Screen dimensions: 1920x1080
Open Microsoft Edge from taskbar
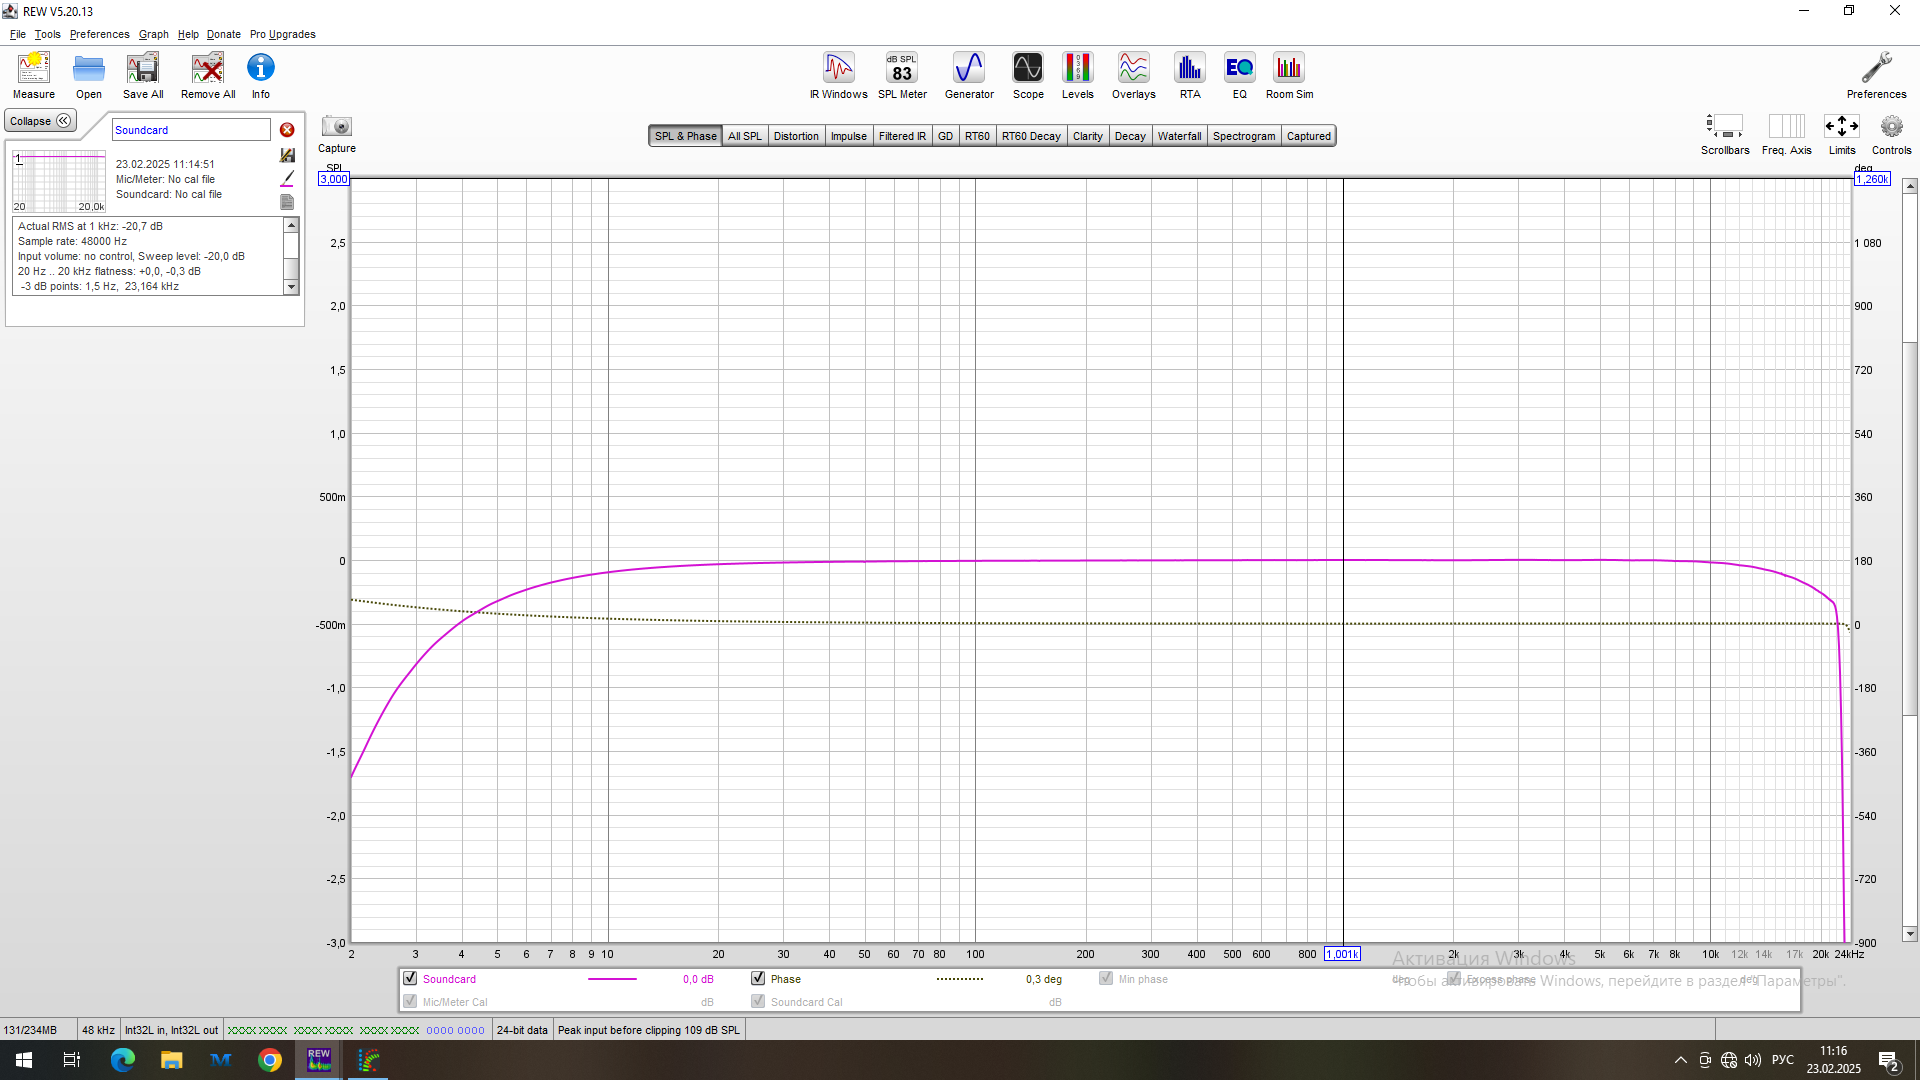pos(122,1060)
